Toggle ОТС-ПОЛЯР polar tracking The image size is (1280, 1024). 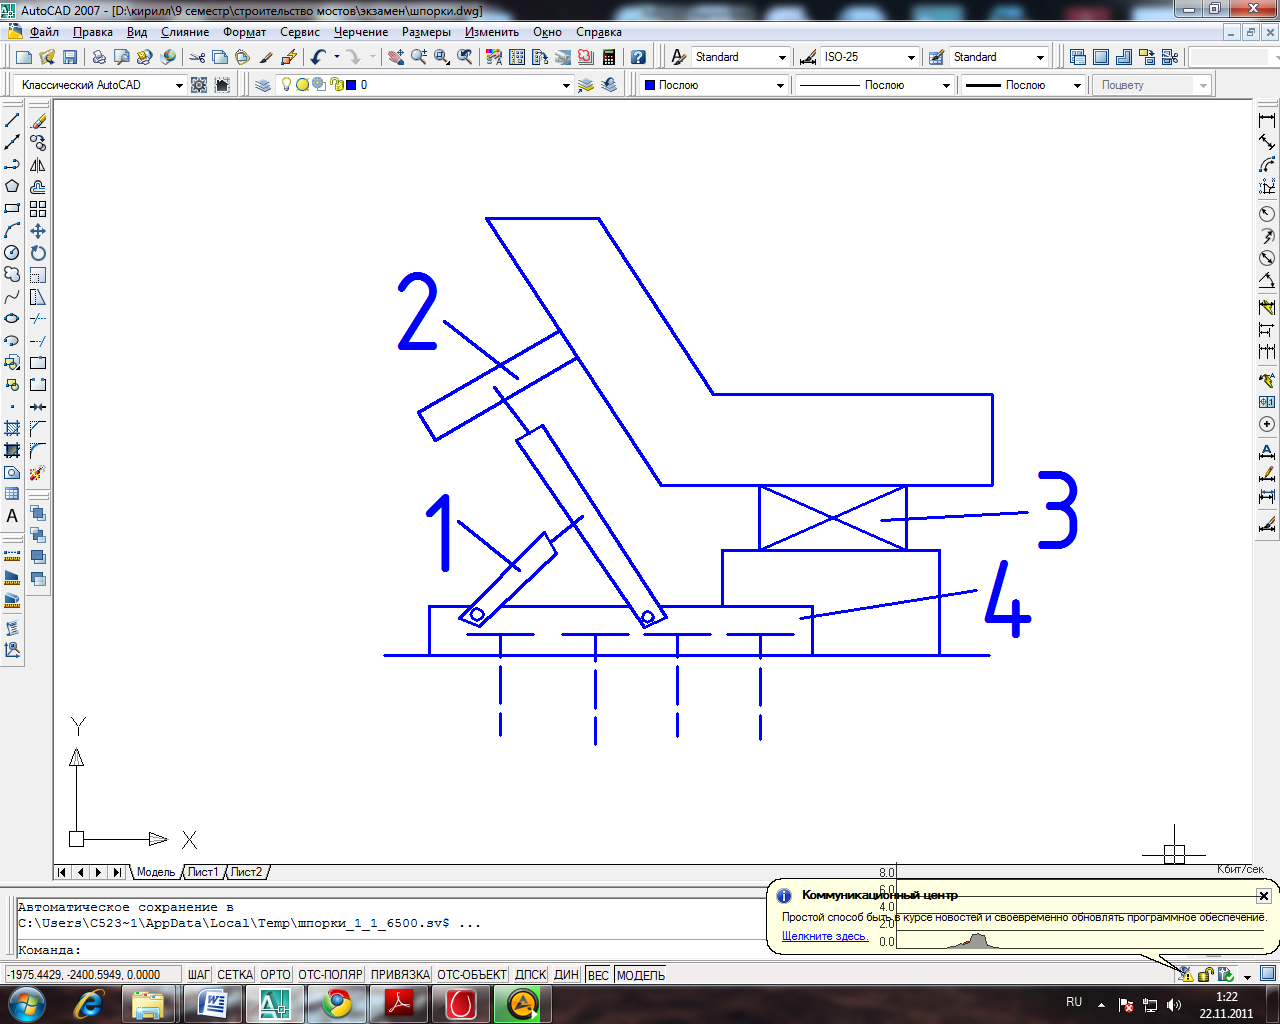pos(331,975)
